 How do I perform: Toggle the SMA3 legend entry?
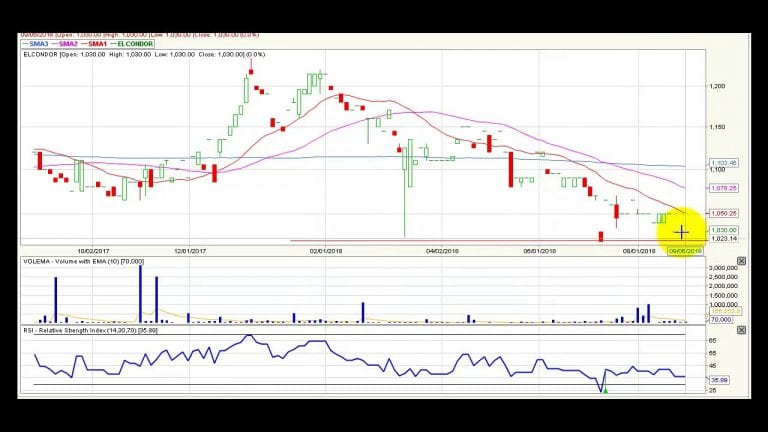(x=35, y=44)
